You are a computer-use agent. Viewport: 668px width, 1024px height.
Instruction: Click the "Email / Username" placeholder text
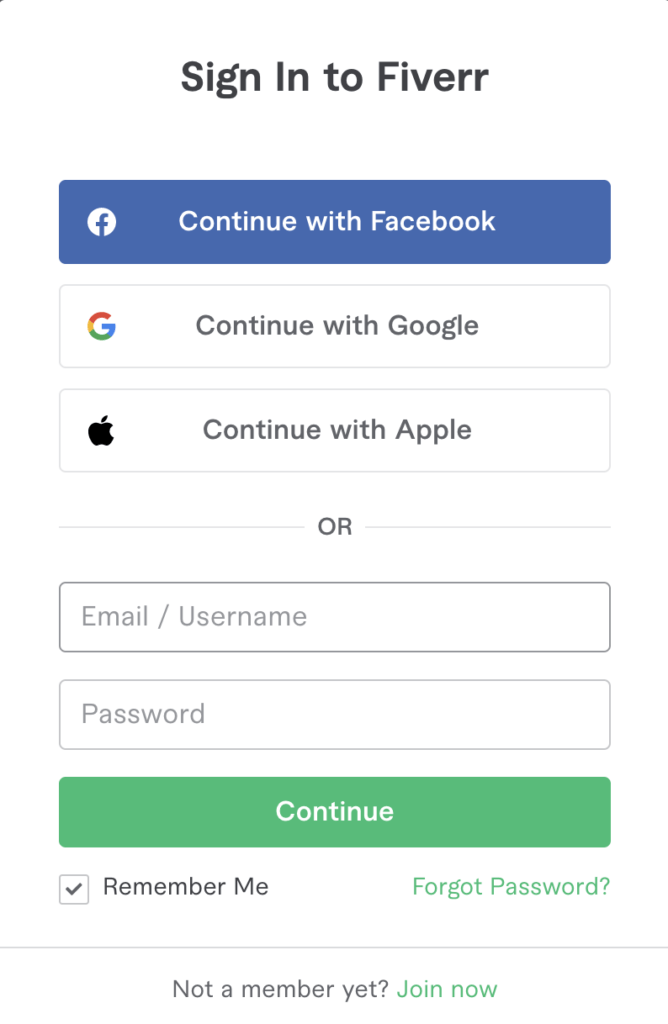(x=194, y=617)
